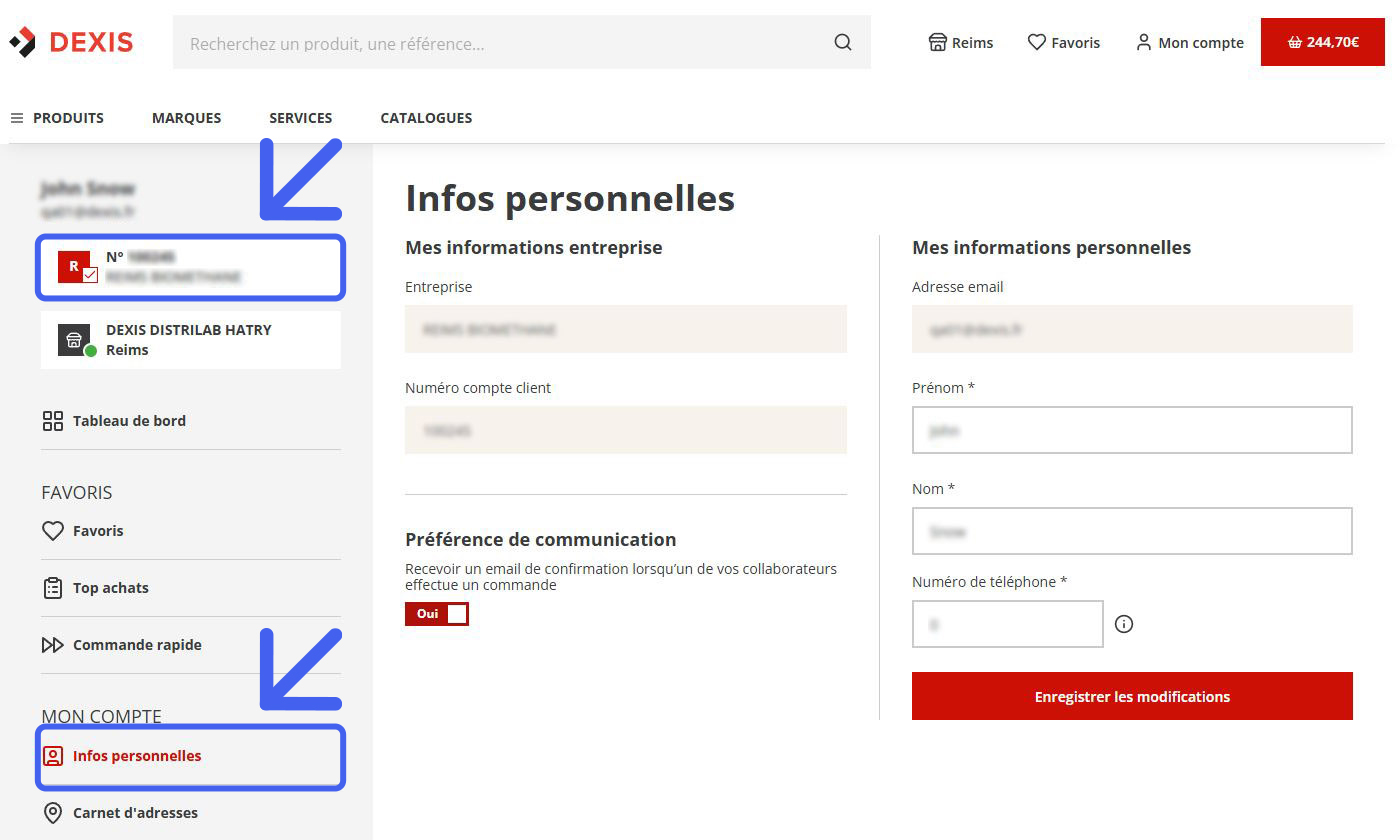Click the search magnifier icon
This screenshot has height=840, width=1400.
(x=843, y=42)
